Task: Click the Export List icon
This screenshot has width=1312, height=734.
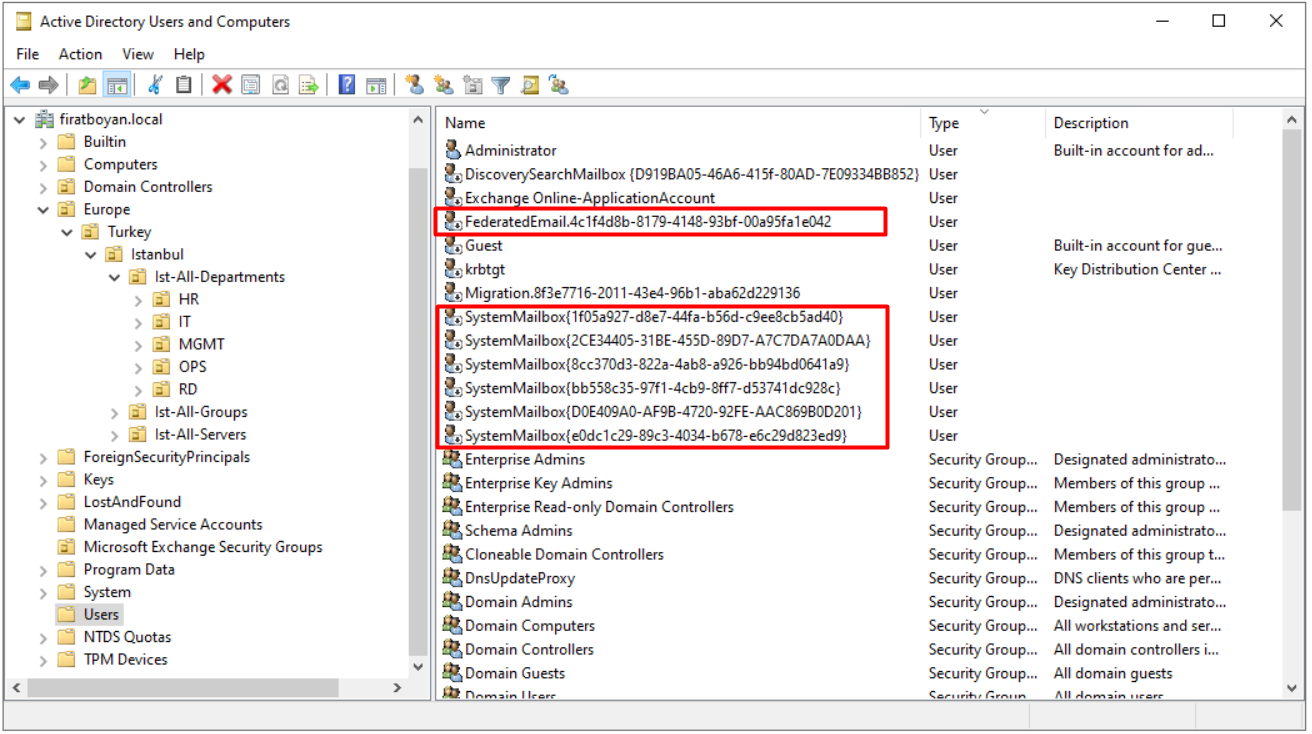Action: click(x=309, y=85)
